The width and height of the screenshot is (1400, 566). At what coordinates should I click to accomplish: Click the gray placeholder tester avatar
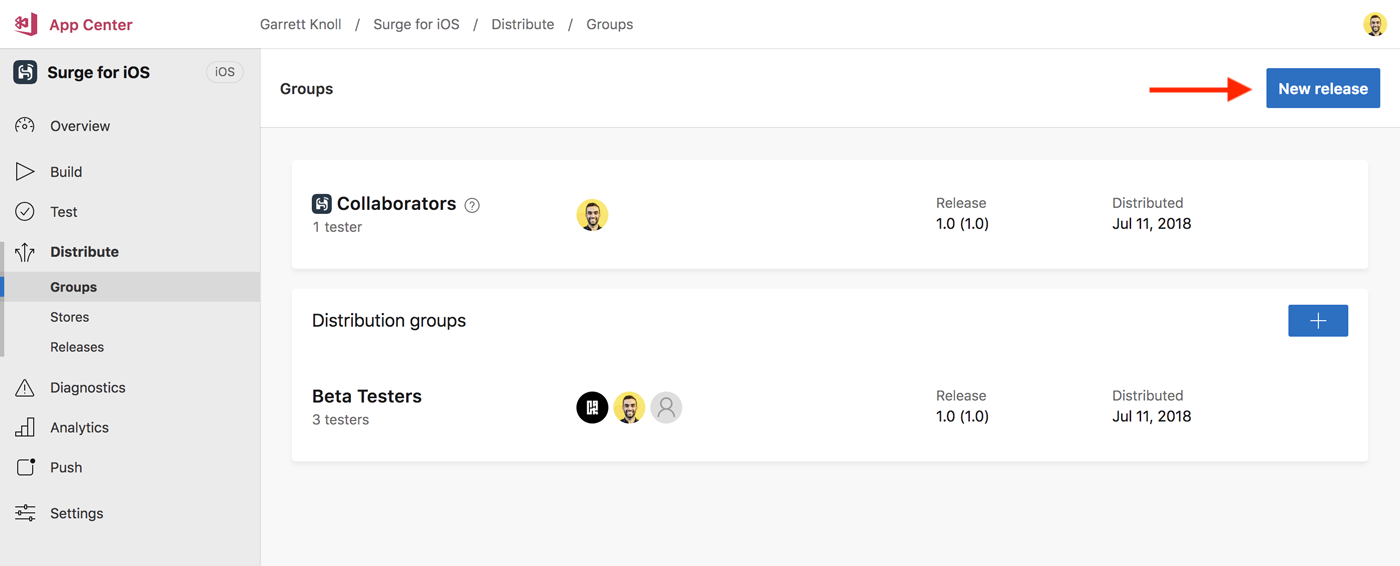point(666,407)
